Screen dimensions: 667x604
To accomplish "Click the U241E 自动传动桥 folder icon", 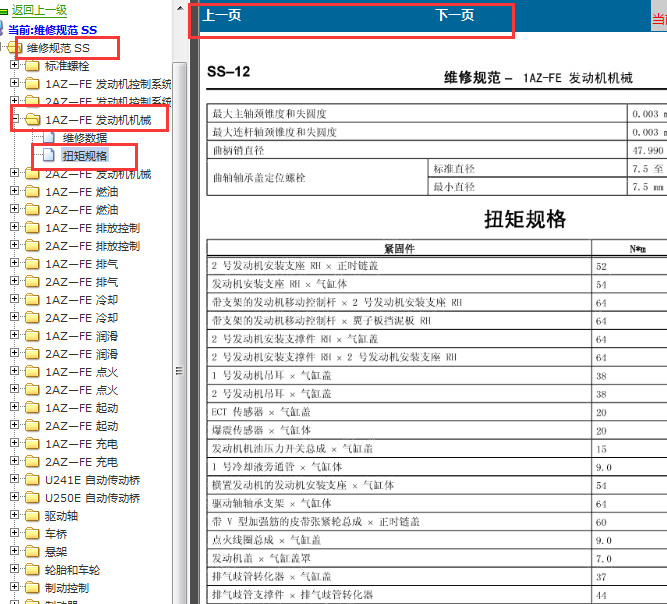I will [x=32, y=480].
